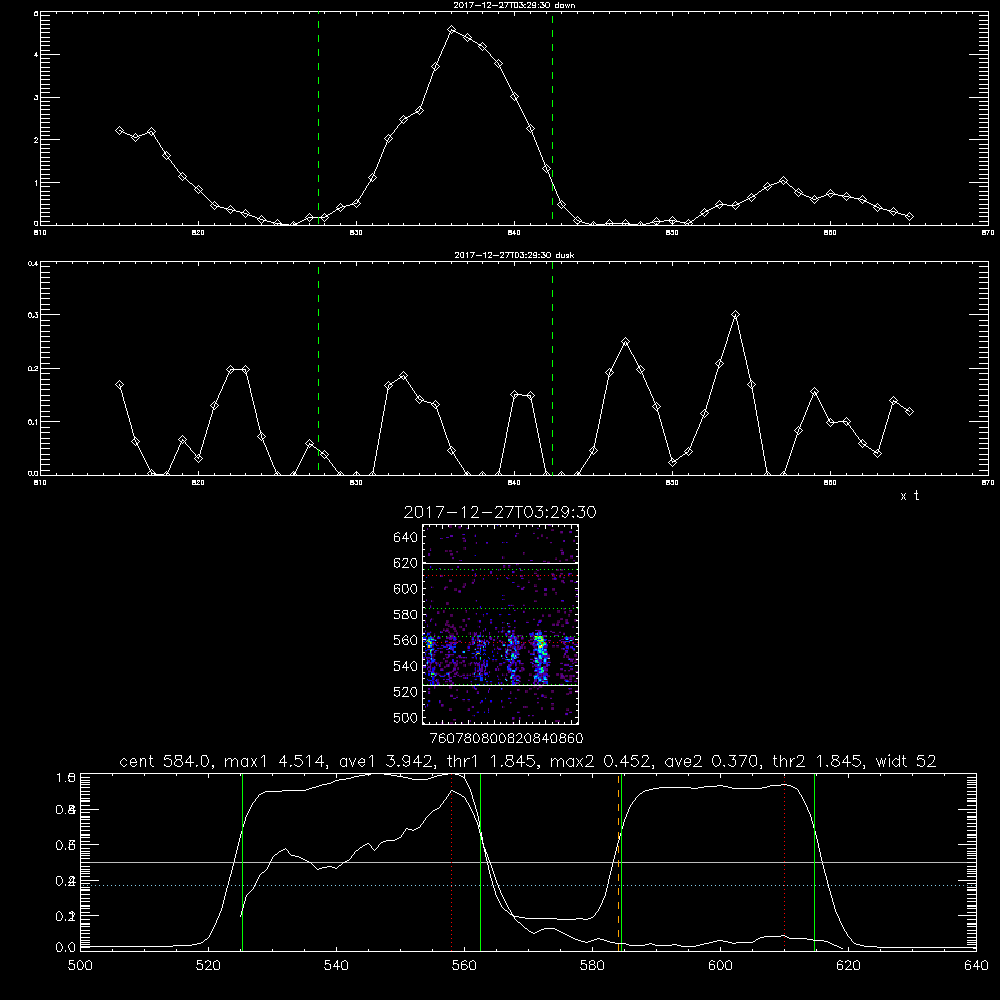Click '870' on the dusk plot x-axis

pos(988,483)
